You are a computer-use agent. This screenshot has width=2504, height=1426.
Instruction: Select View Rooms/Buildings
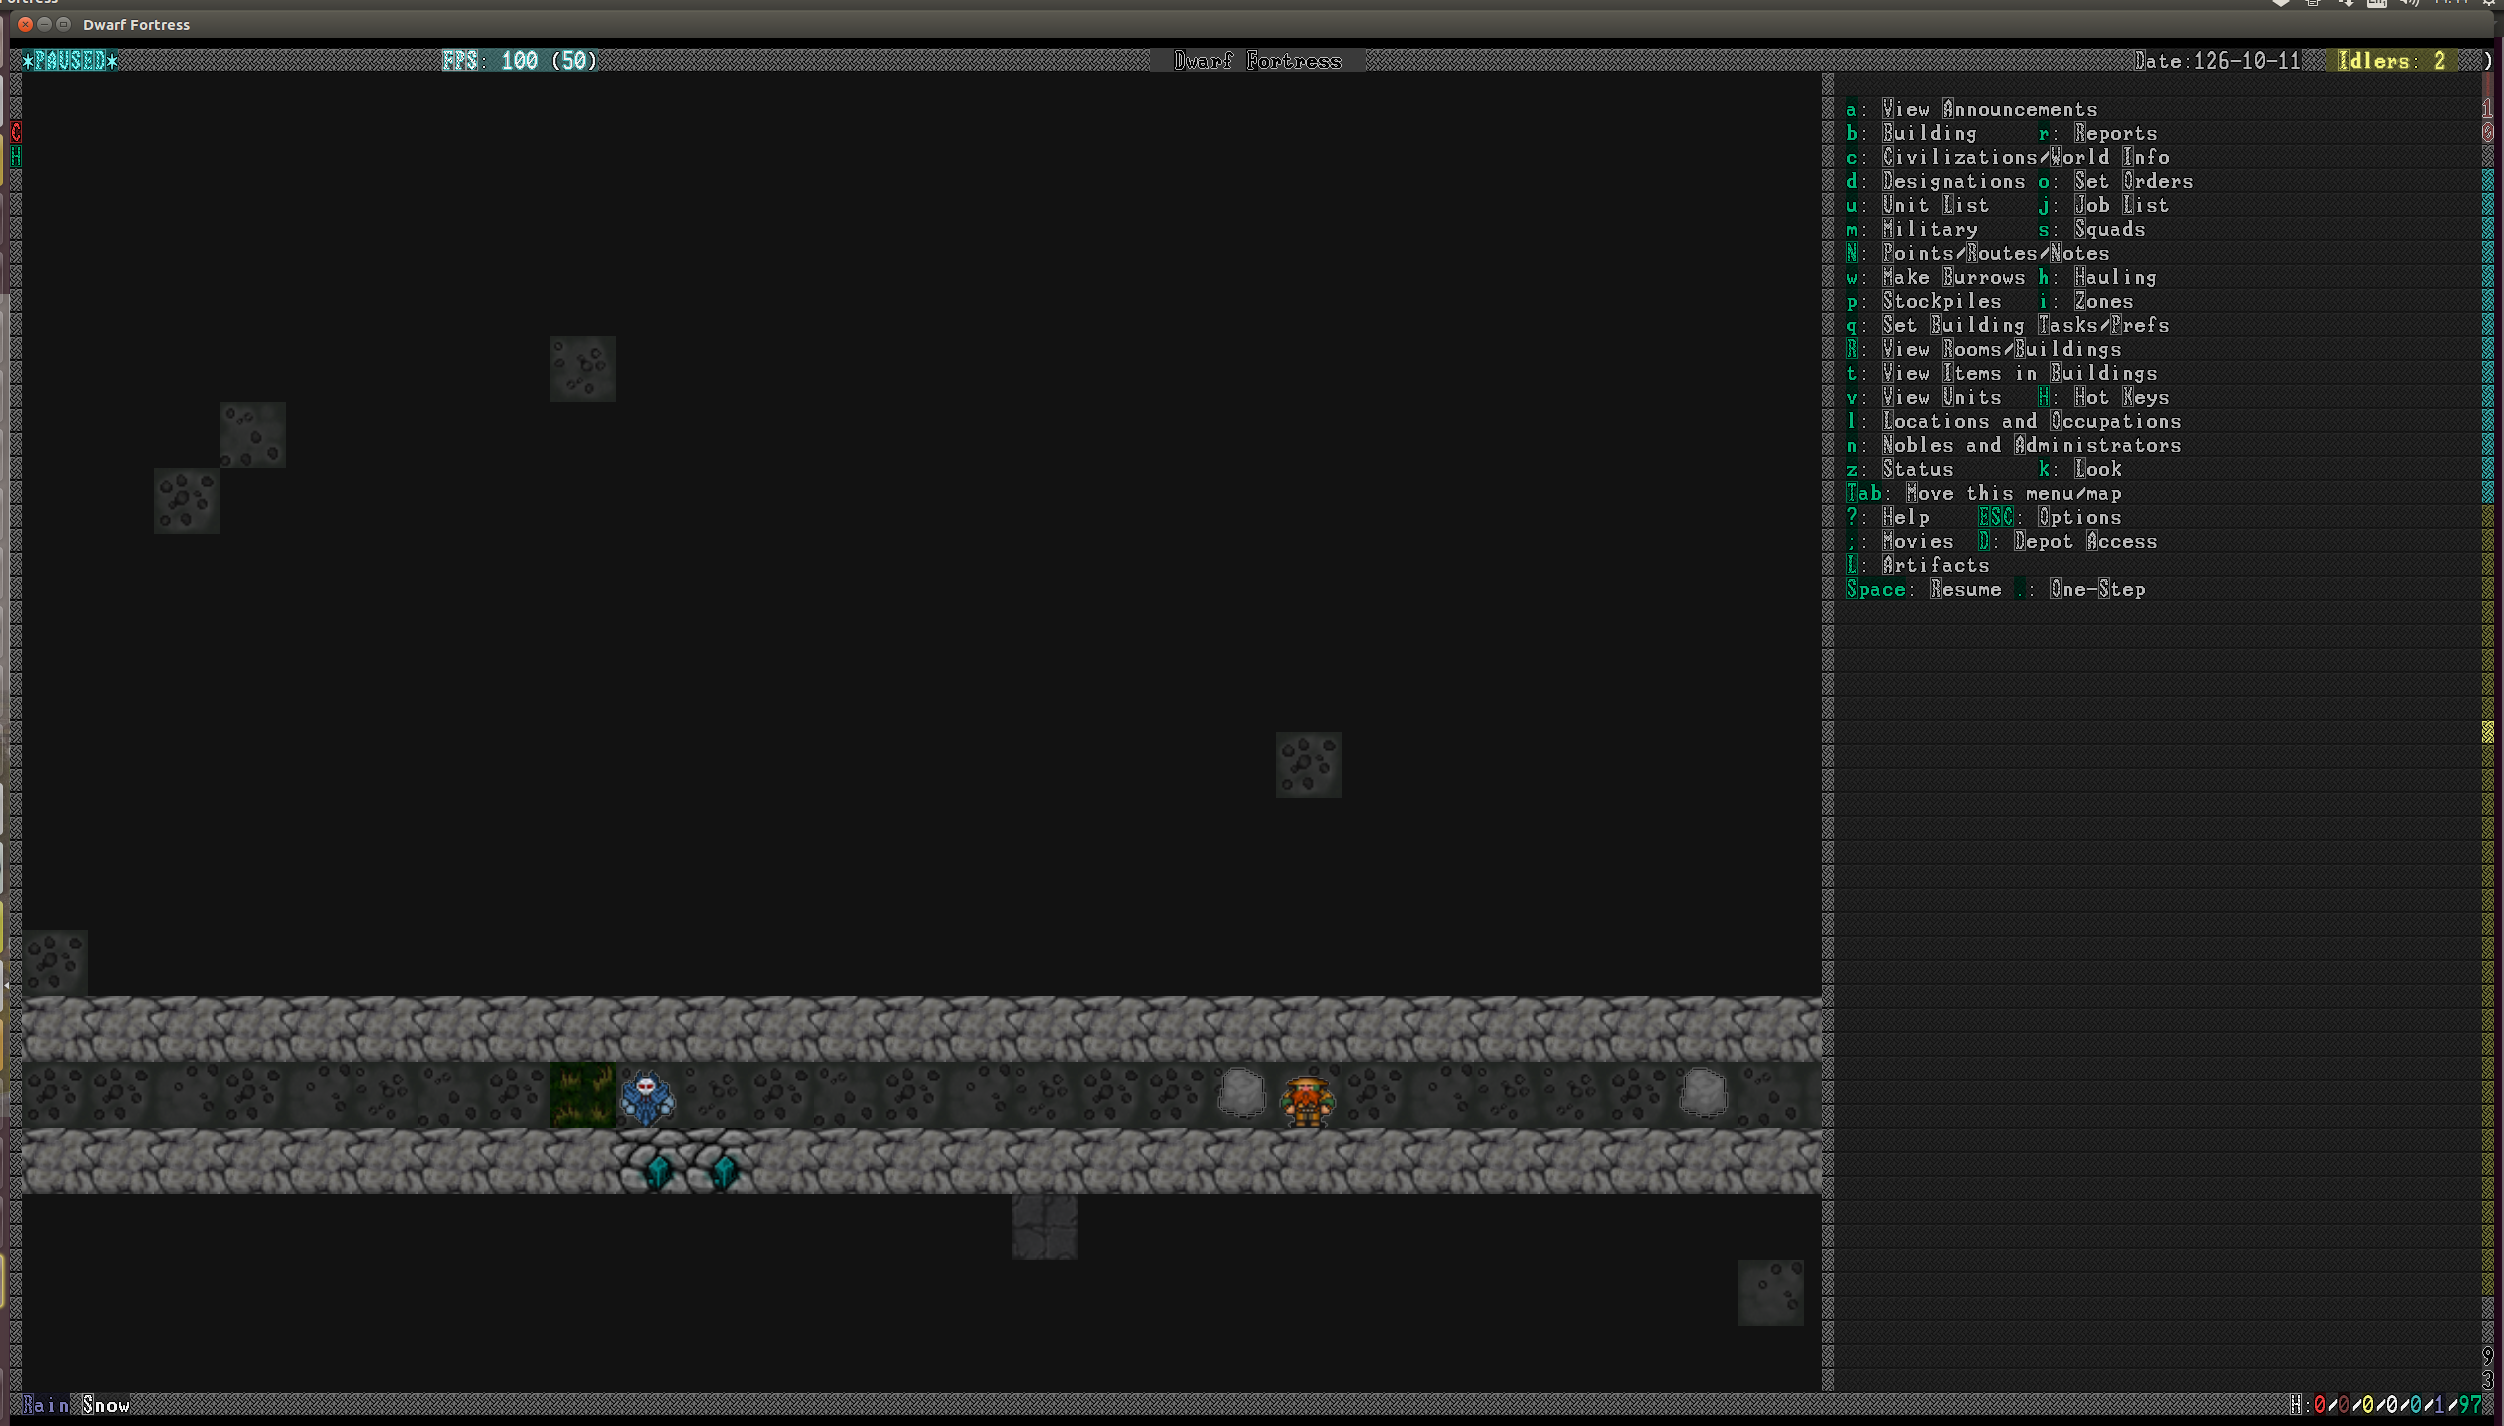click(x=1983, y=349)
